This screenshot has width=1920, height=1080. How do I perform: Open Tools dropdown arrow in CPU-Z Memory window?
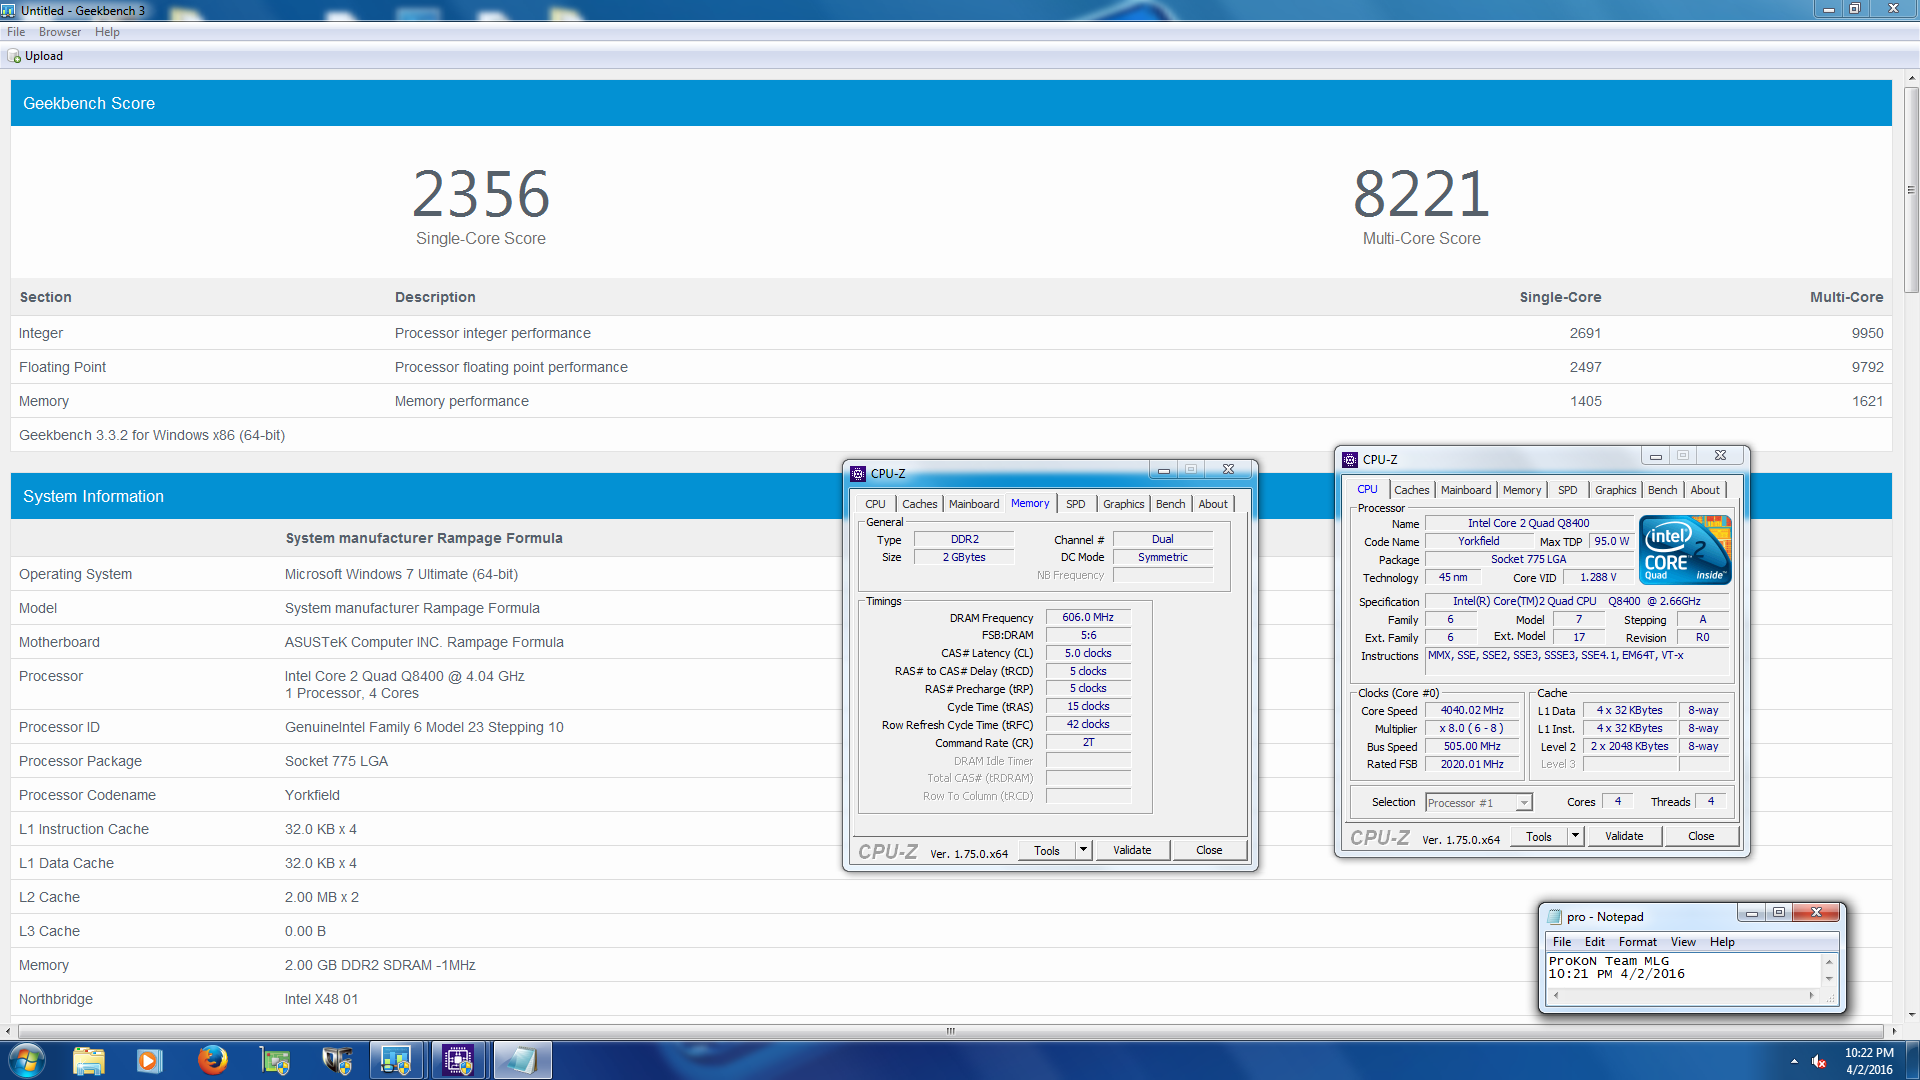tap(1083, 850)
